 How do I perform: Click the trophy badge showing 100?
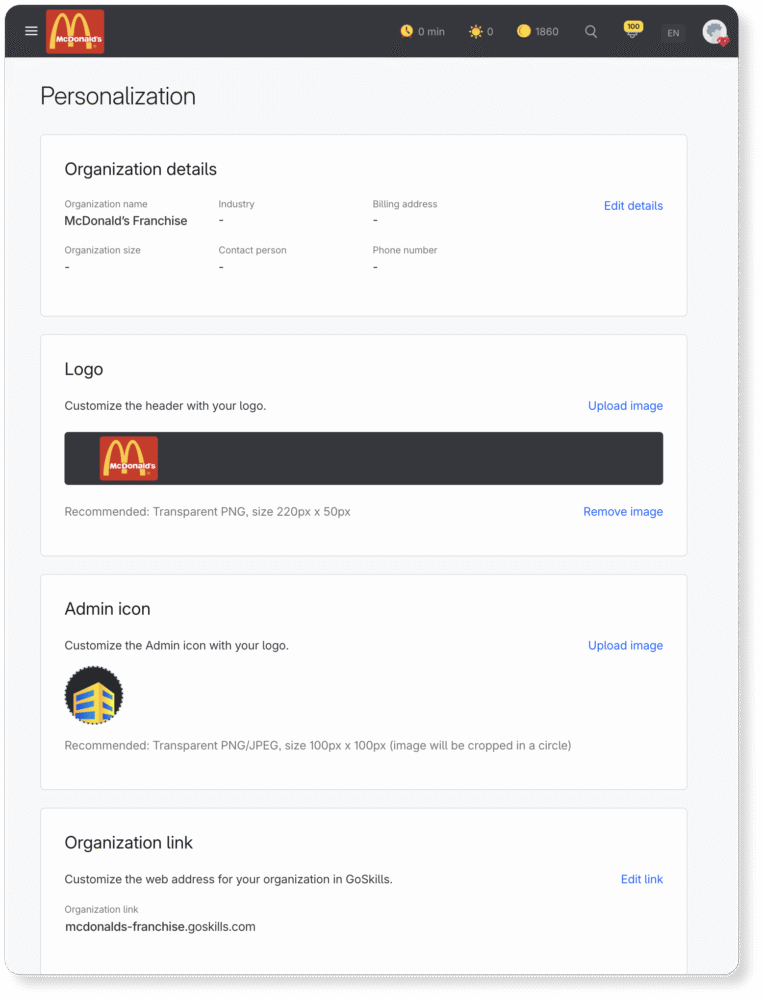(x=632, y=29)
